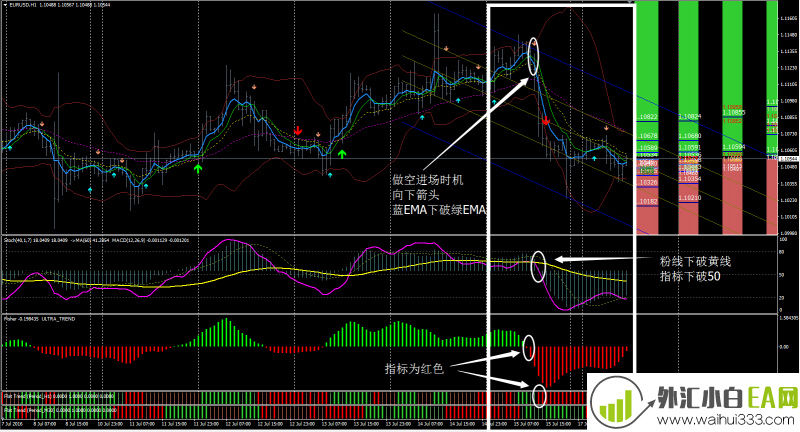Screen dimensions: 800x432
Task: Select the Flat Trend Period_M30 label
Action: pyautogui.click(x=60, y=410)
